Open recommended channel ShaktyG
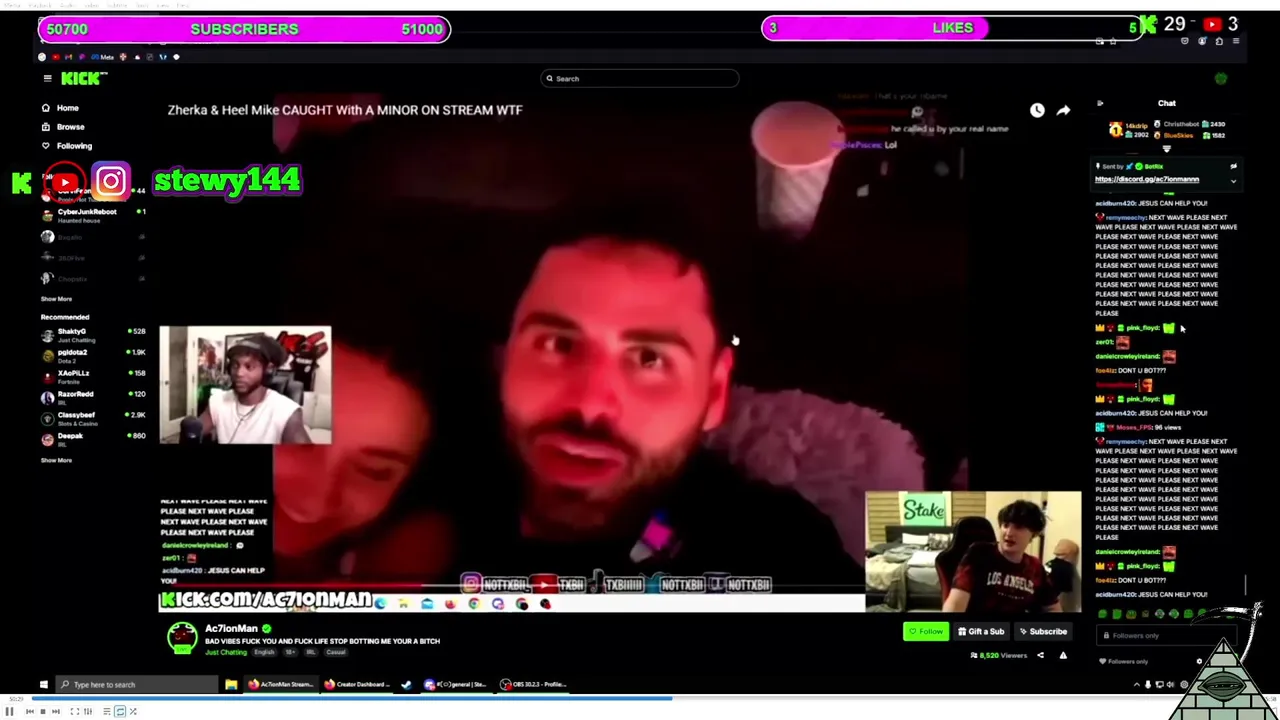This screenshot has height=720, width=1280. coord(94,334)
